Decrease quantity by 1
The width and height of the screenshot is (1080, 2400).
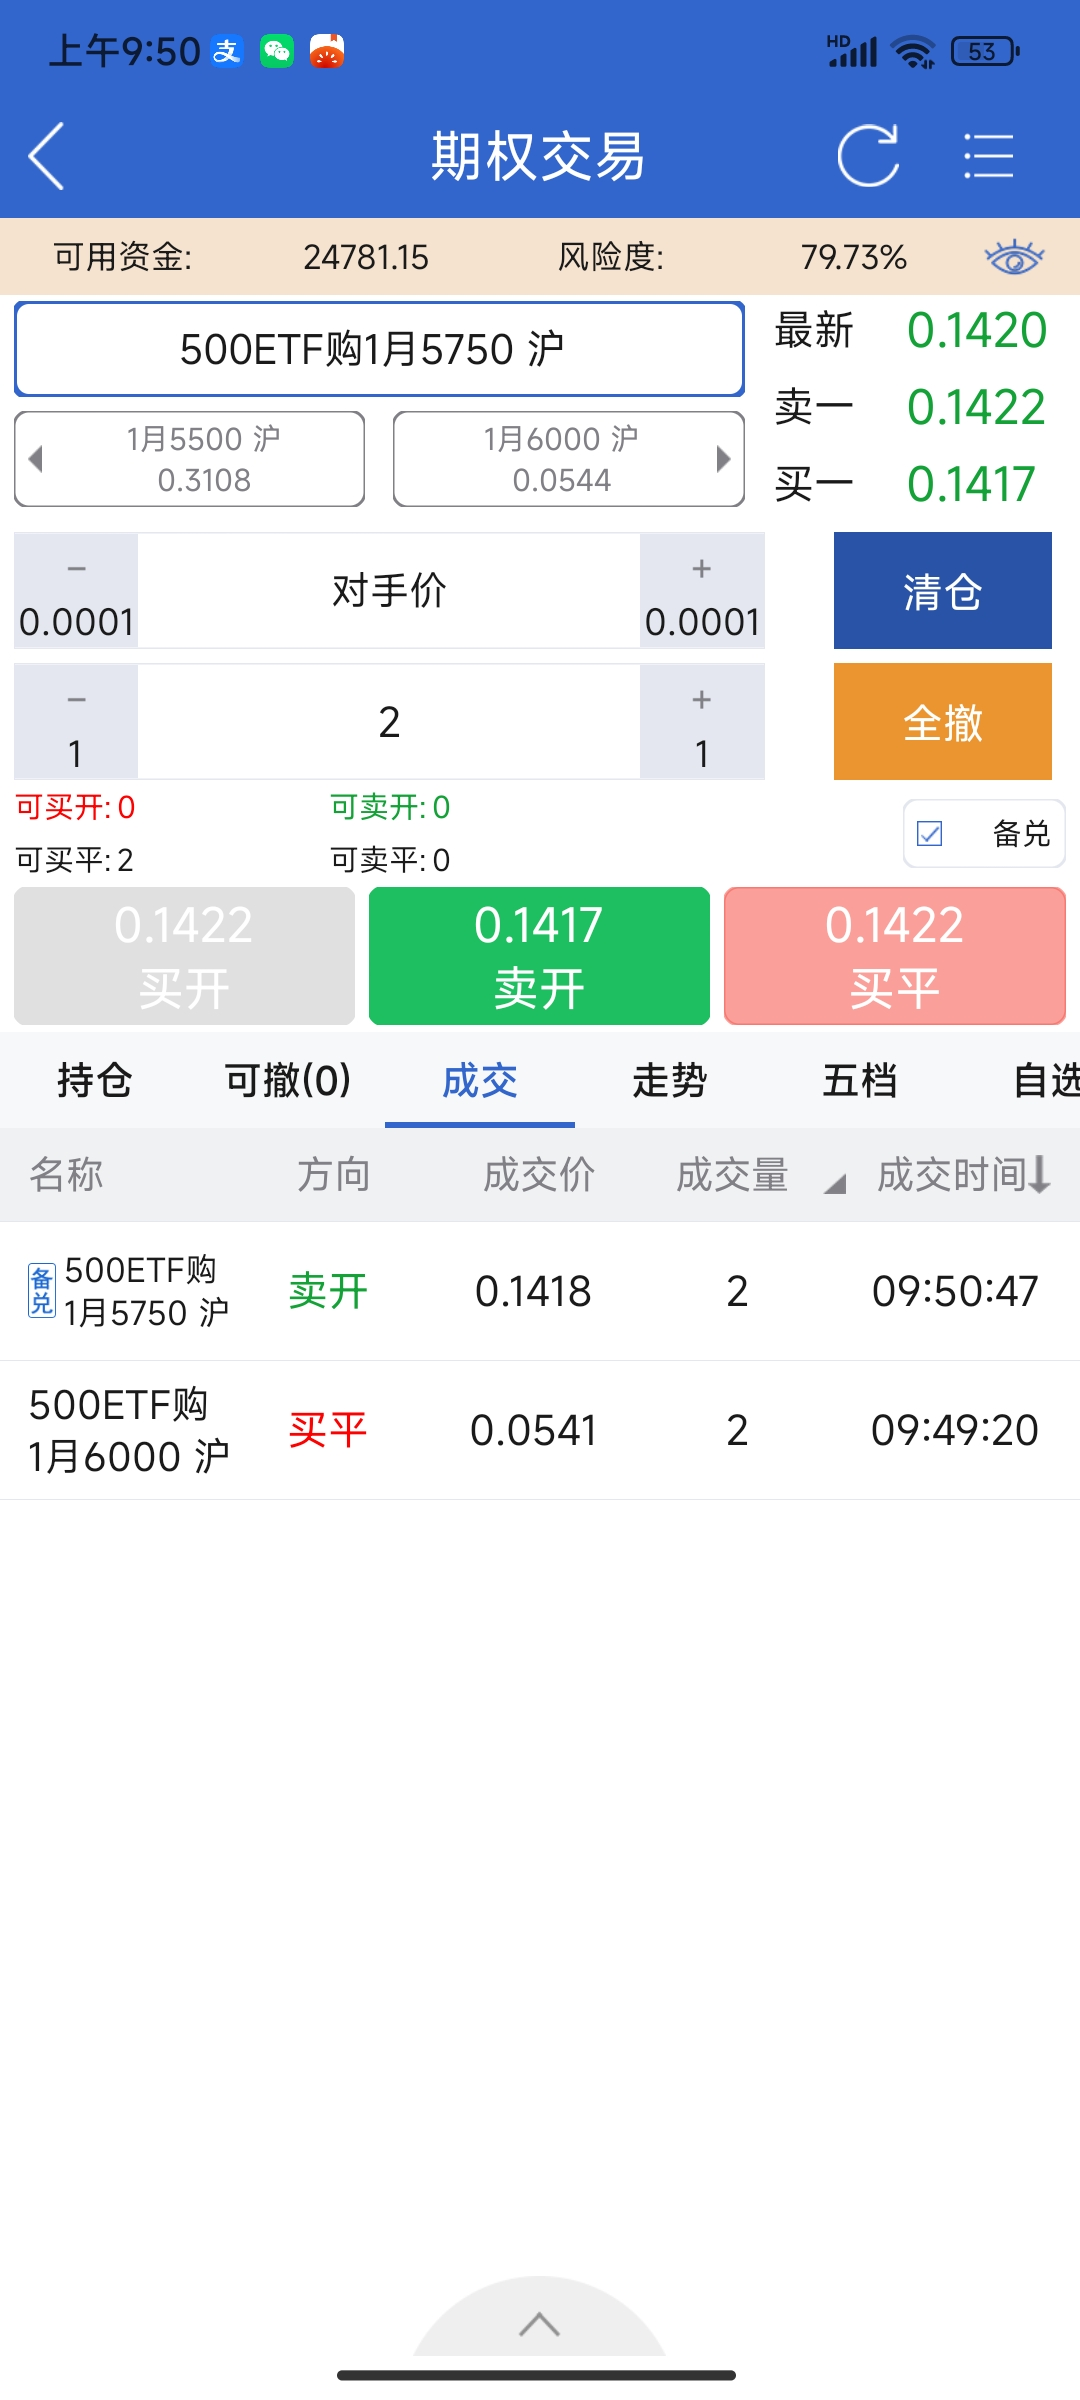pyautogui.click(x=76, y=722)
